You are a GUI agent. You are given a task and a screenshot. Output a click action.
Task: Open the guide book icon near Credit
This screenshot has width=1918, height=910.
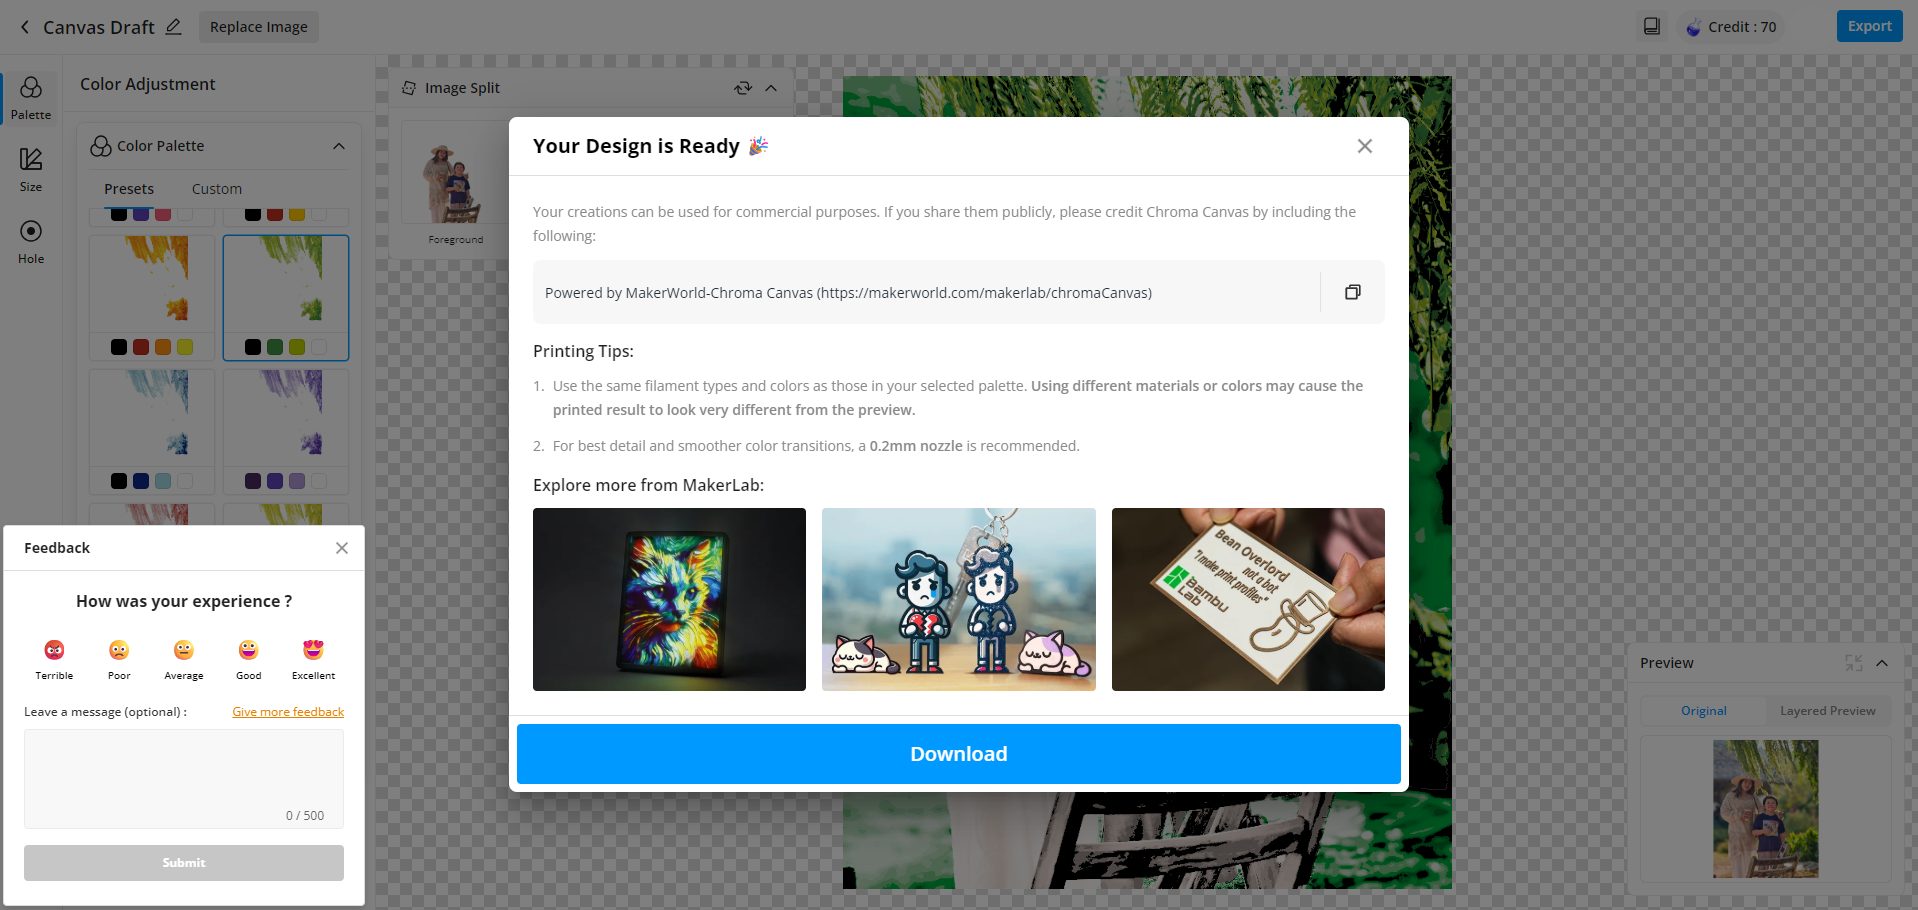[1652, 27]
